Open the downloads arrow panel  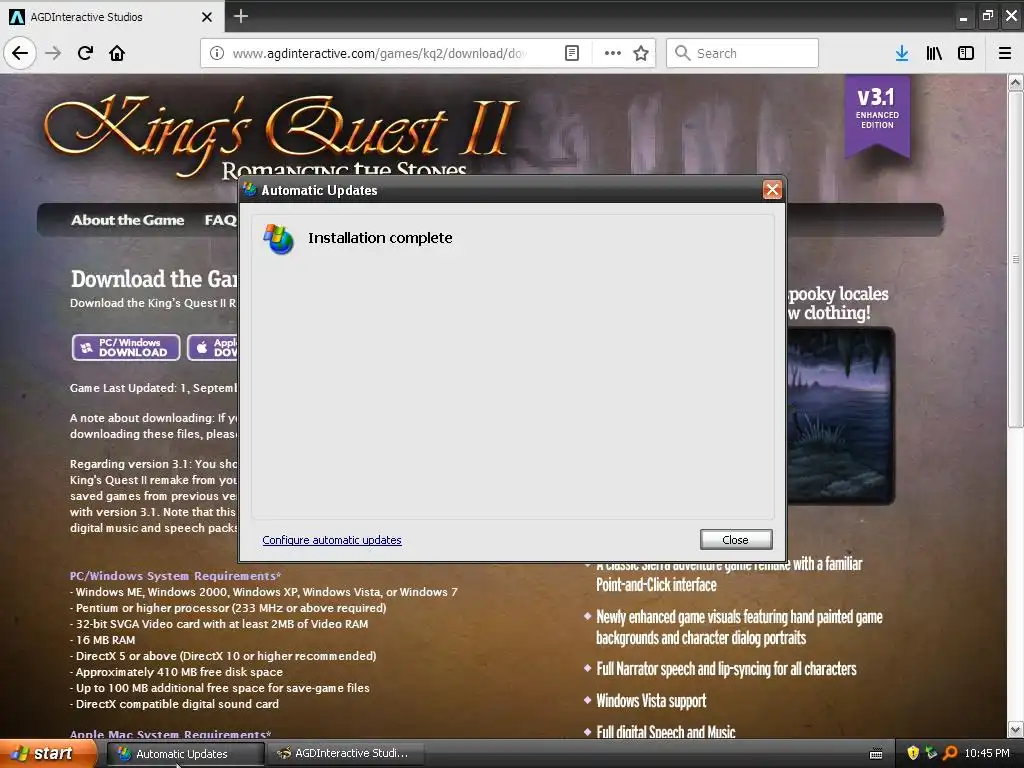902,53
